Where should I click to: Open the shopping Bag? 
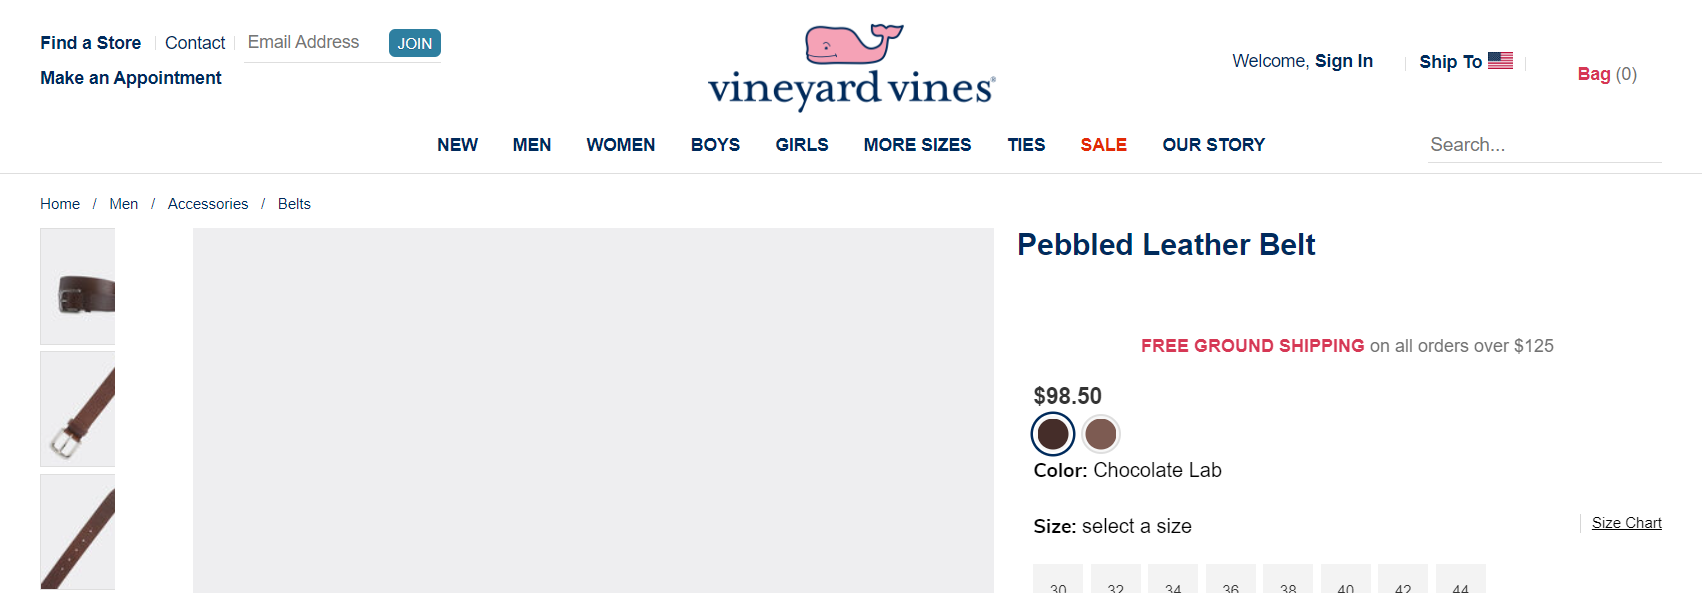[x=1606, y=74]
